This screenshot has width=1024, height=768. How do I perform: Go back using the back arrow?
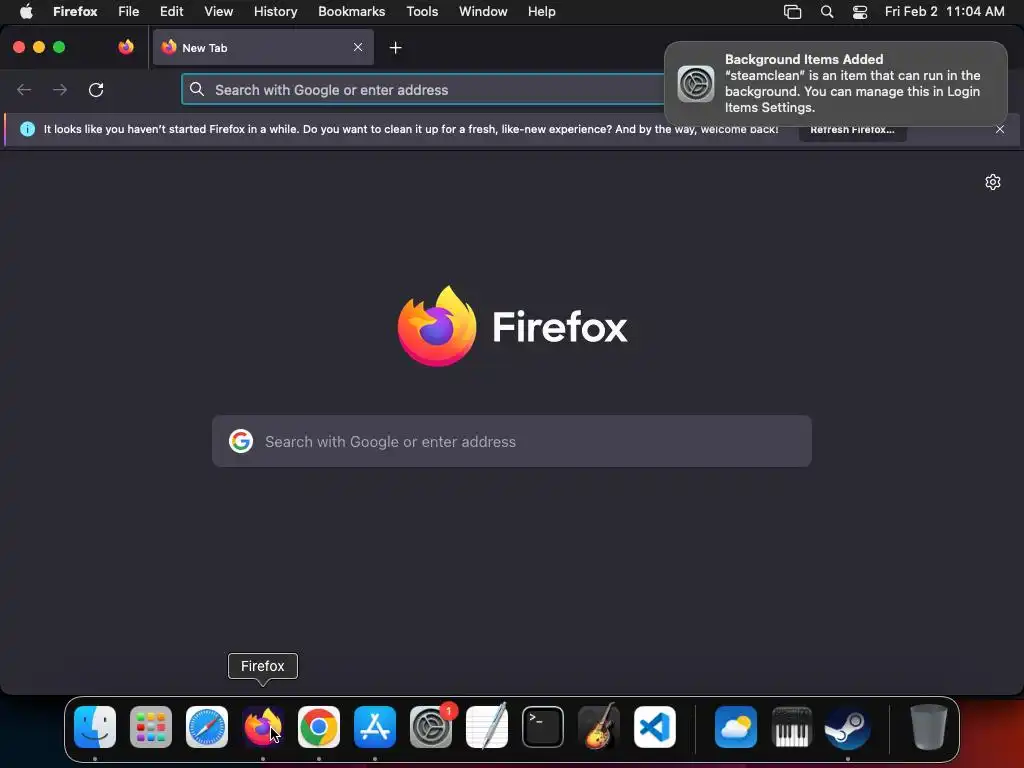[24, 90]
